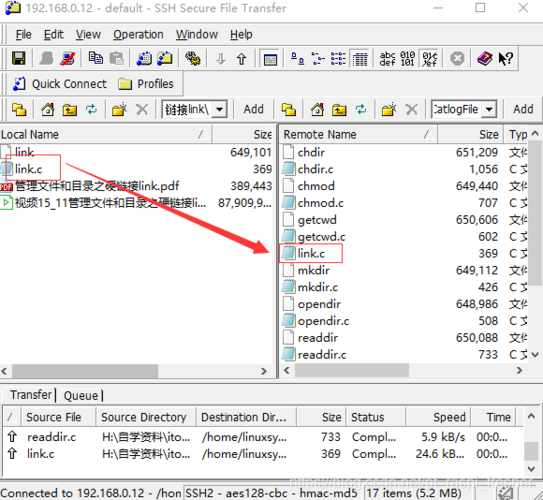Select chdir.c in the remote list
This screenshot has height=500, width=543.
click(x=315, y=169)
